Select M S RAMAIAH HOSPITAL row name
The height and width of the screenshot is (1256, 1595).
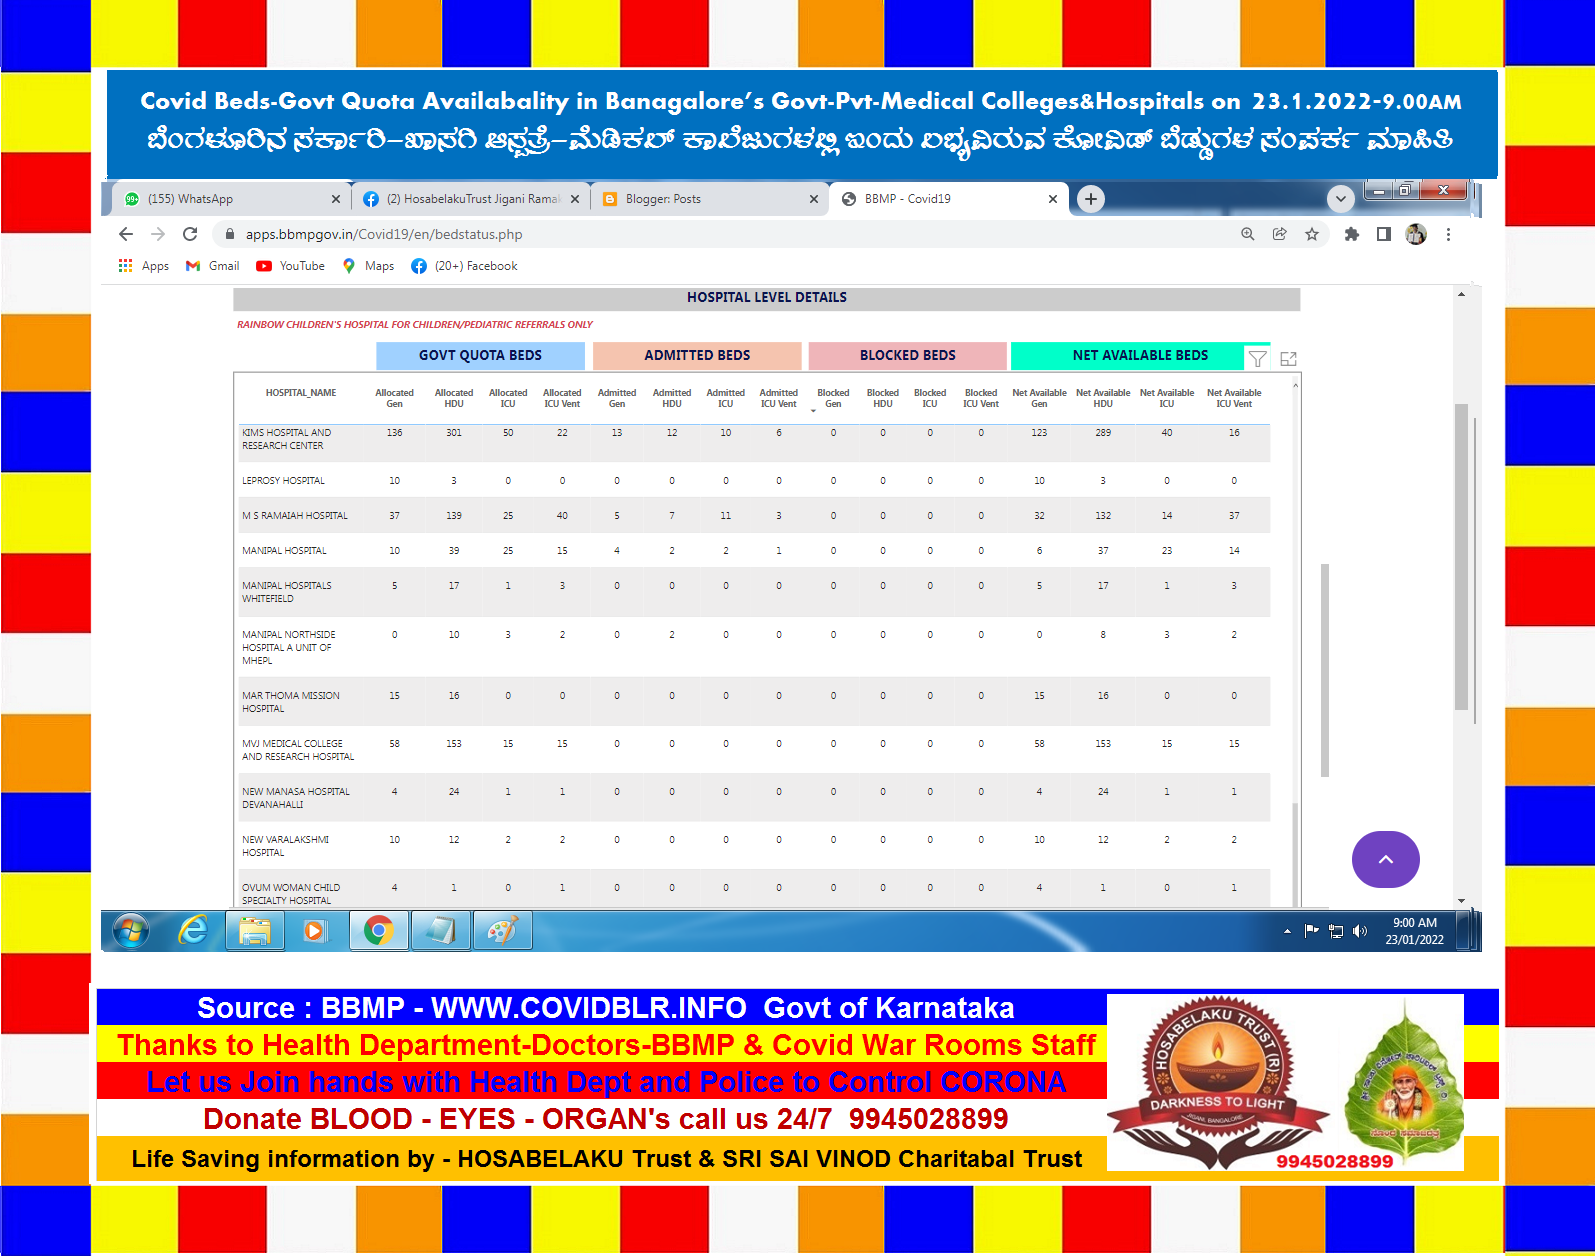click(295, 516)
